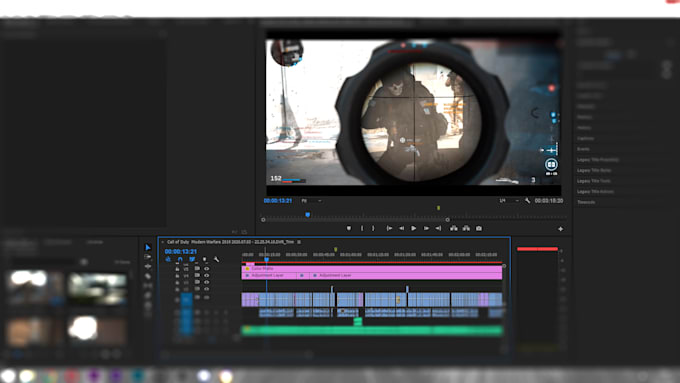This screenshot has width=680, height=383.
Task: Click the insert sequence as nest icon
Action: pos(168,259)
